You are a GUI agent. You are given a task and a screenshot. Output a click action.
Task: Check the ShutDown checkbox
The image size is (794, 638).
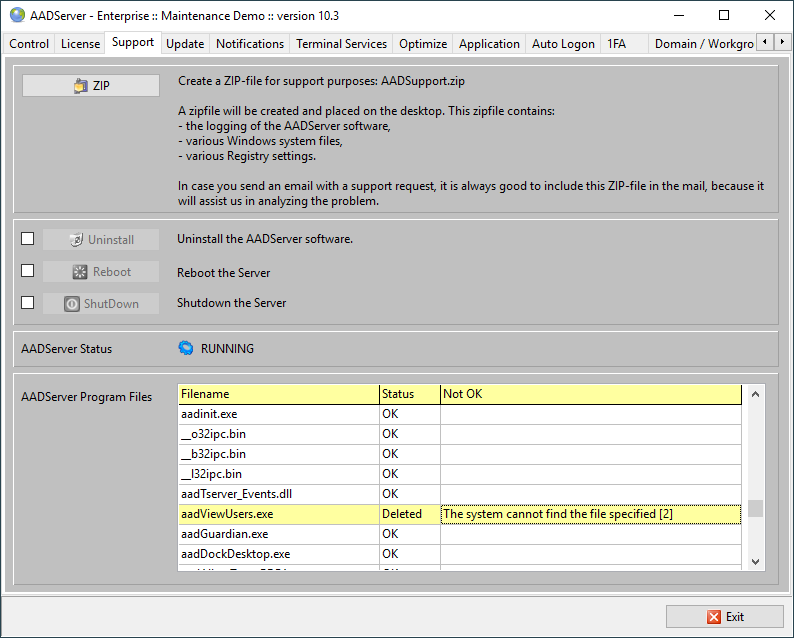pyautogui.click(x=28, y=303)
